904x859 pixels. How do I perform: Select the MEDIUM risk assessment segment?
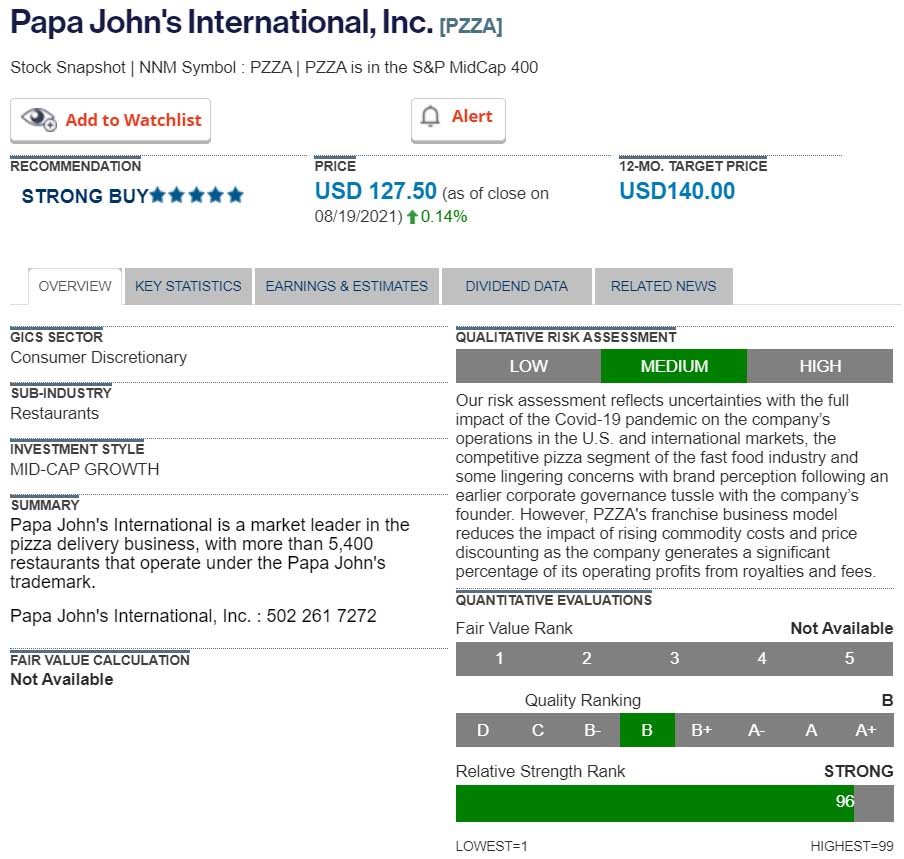pos(674,366)
